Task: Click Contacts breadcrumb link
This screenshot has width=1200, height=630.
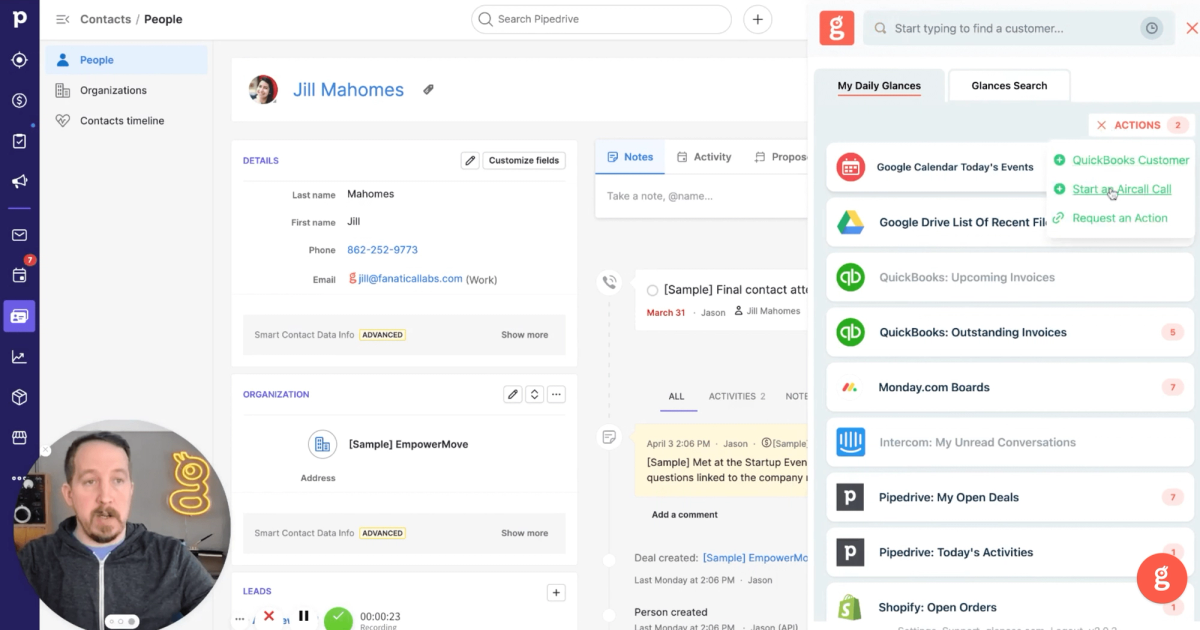Action: (105, 19)
